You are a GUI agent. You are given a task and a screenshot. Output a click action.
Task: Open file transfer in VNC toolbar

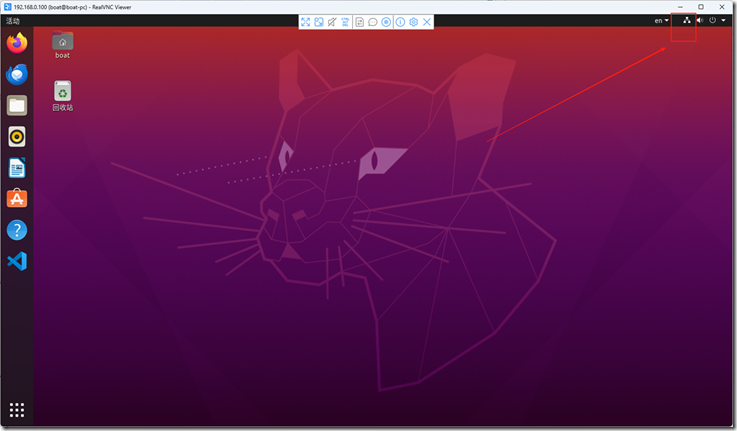point(360,22)
